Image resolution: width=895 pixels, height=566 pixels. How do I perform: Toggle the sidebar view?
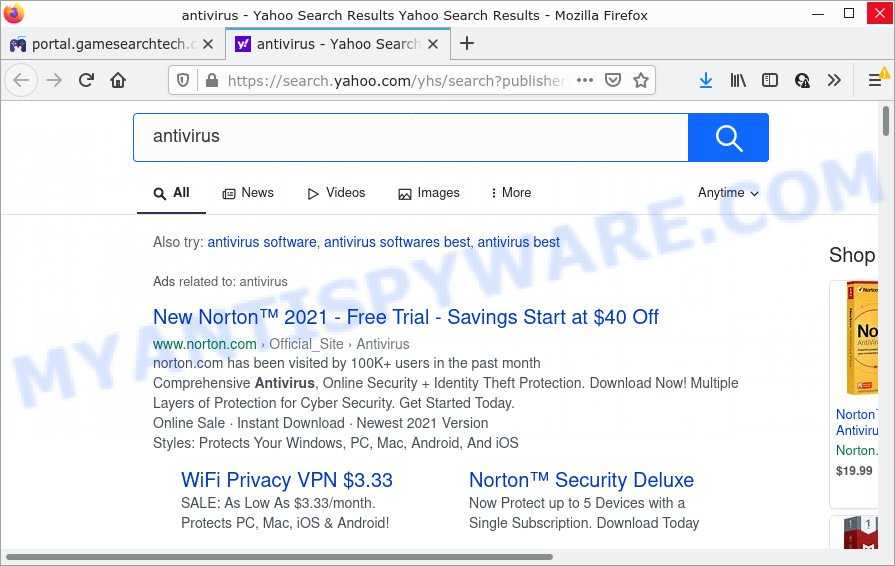[770, 80]
